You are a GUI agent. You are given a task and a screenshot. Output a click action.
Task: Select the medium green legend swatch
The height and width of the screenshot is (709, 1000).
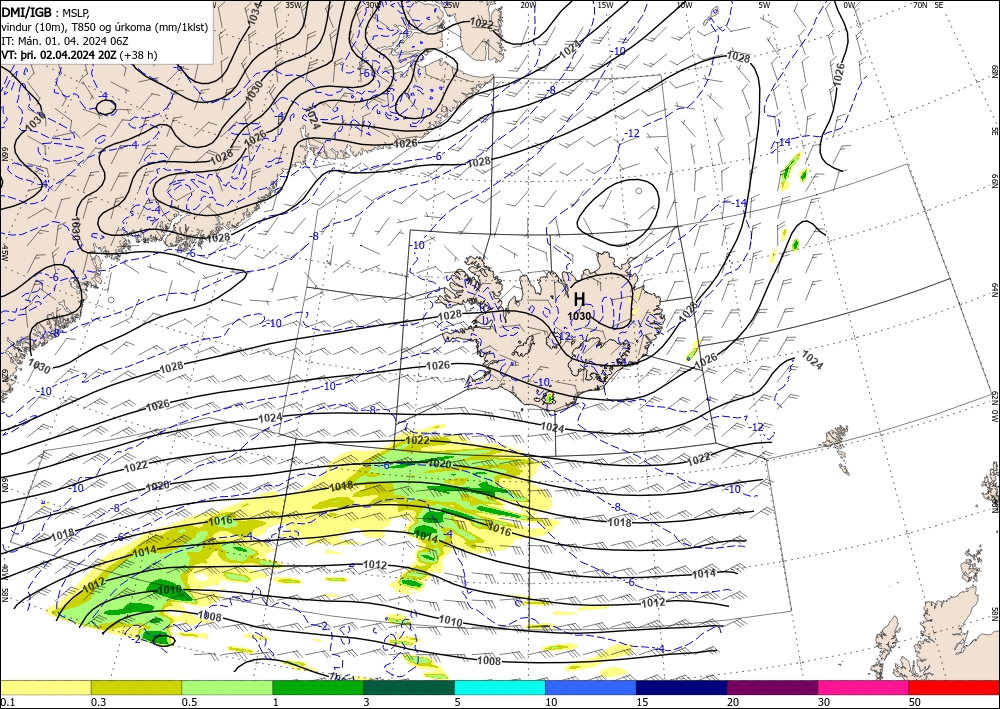318,687
